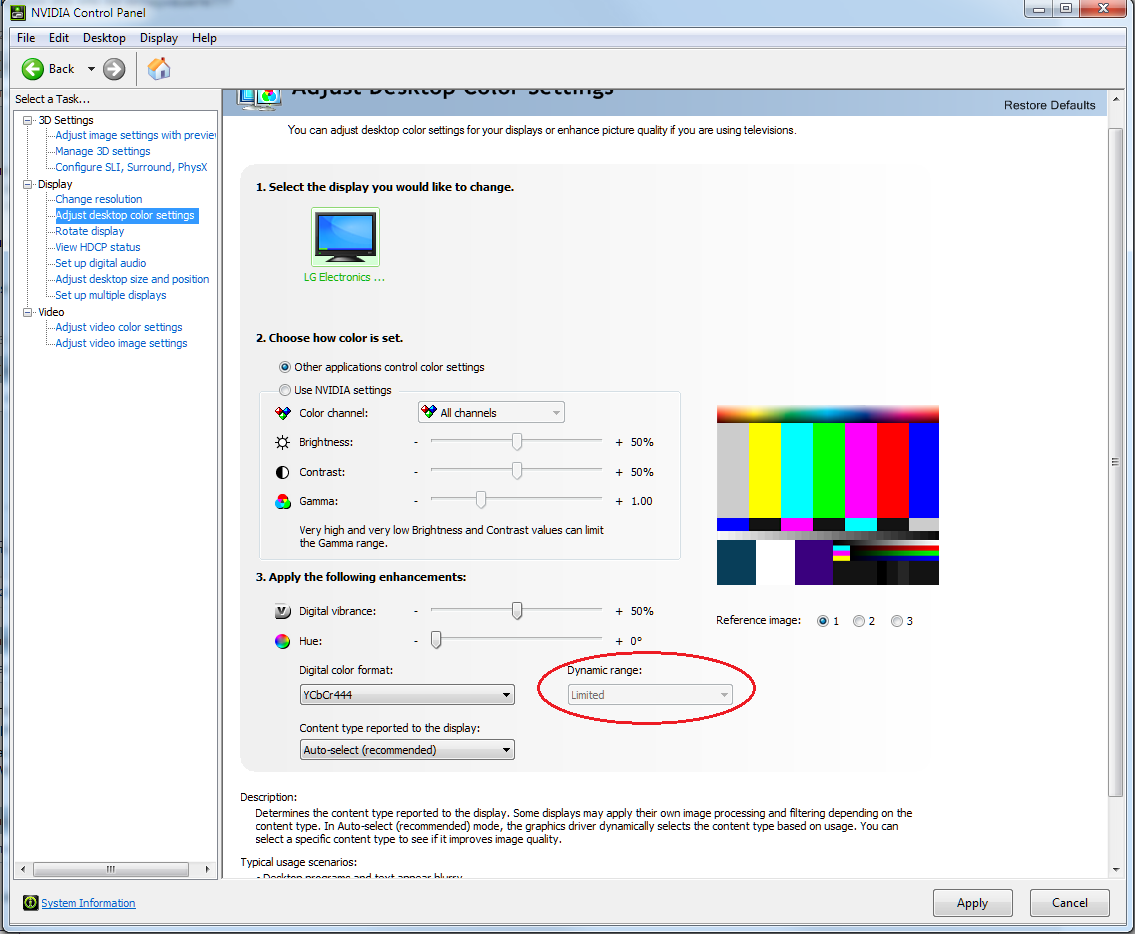Click the Gamma slider handle
The height and width of the screenshot is (934, 1135).
481,500
